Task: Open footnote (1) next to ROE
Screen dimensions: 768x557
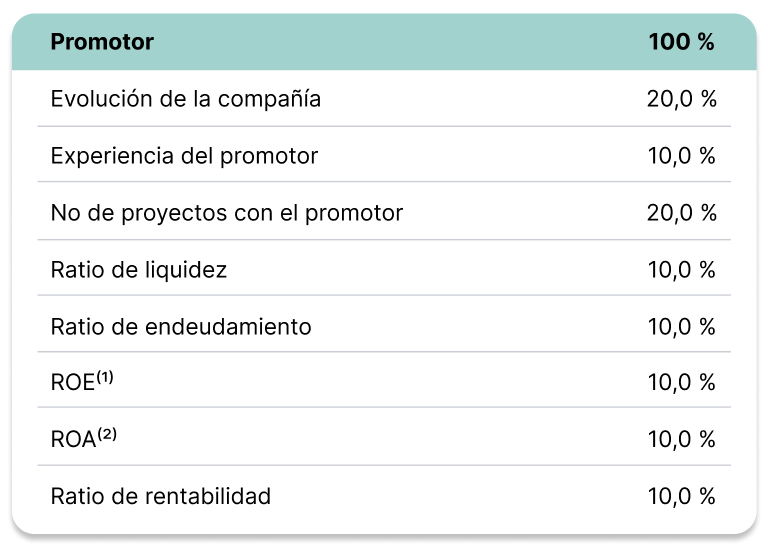Action: (x=105, y=377)
